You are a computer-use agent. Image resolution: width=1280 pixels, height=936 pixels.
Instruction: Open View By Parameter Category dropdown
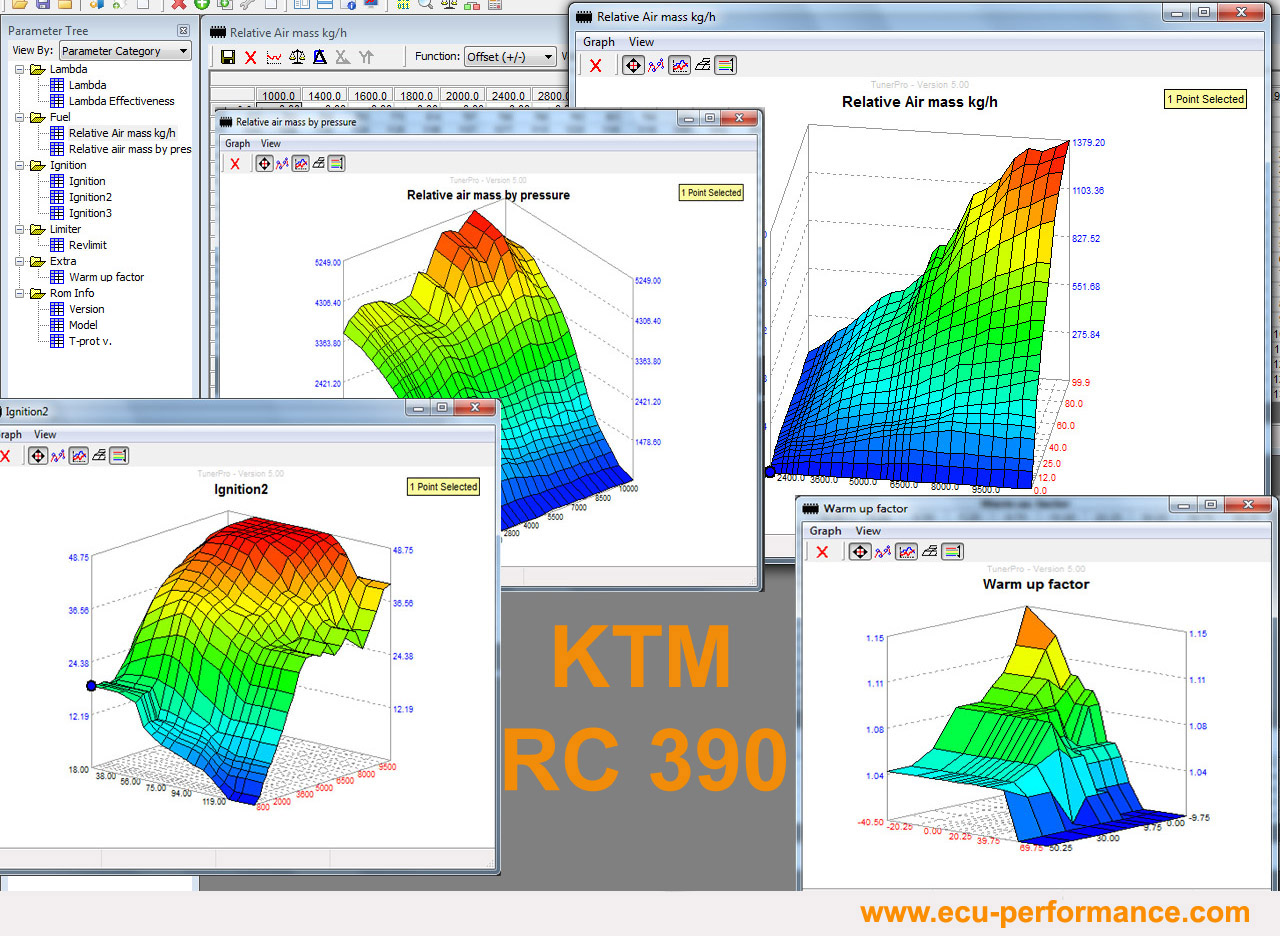pyautogui.click(x=125, y=51)
